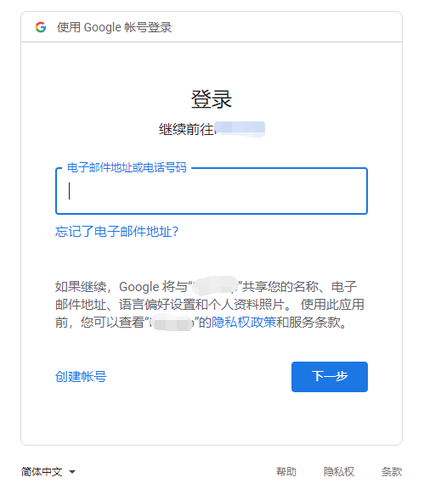
Task: Click the arrow beside 简体中文
Action: [72, 472]
